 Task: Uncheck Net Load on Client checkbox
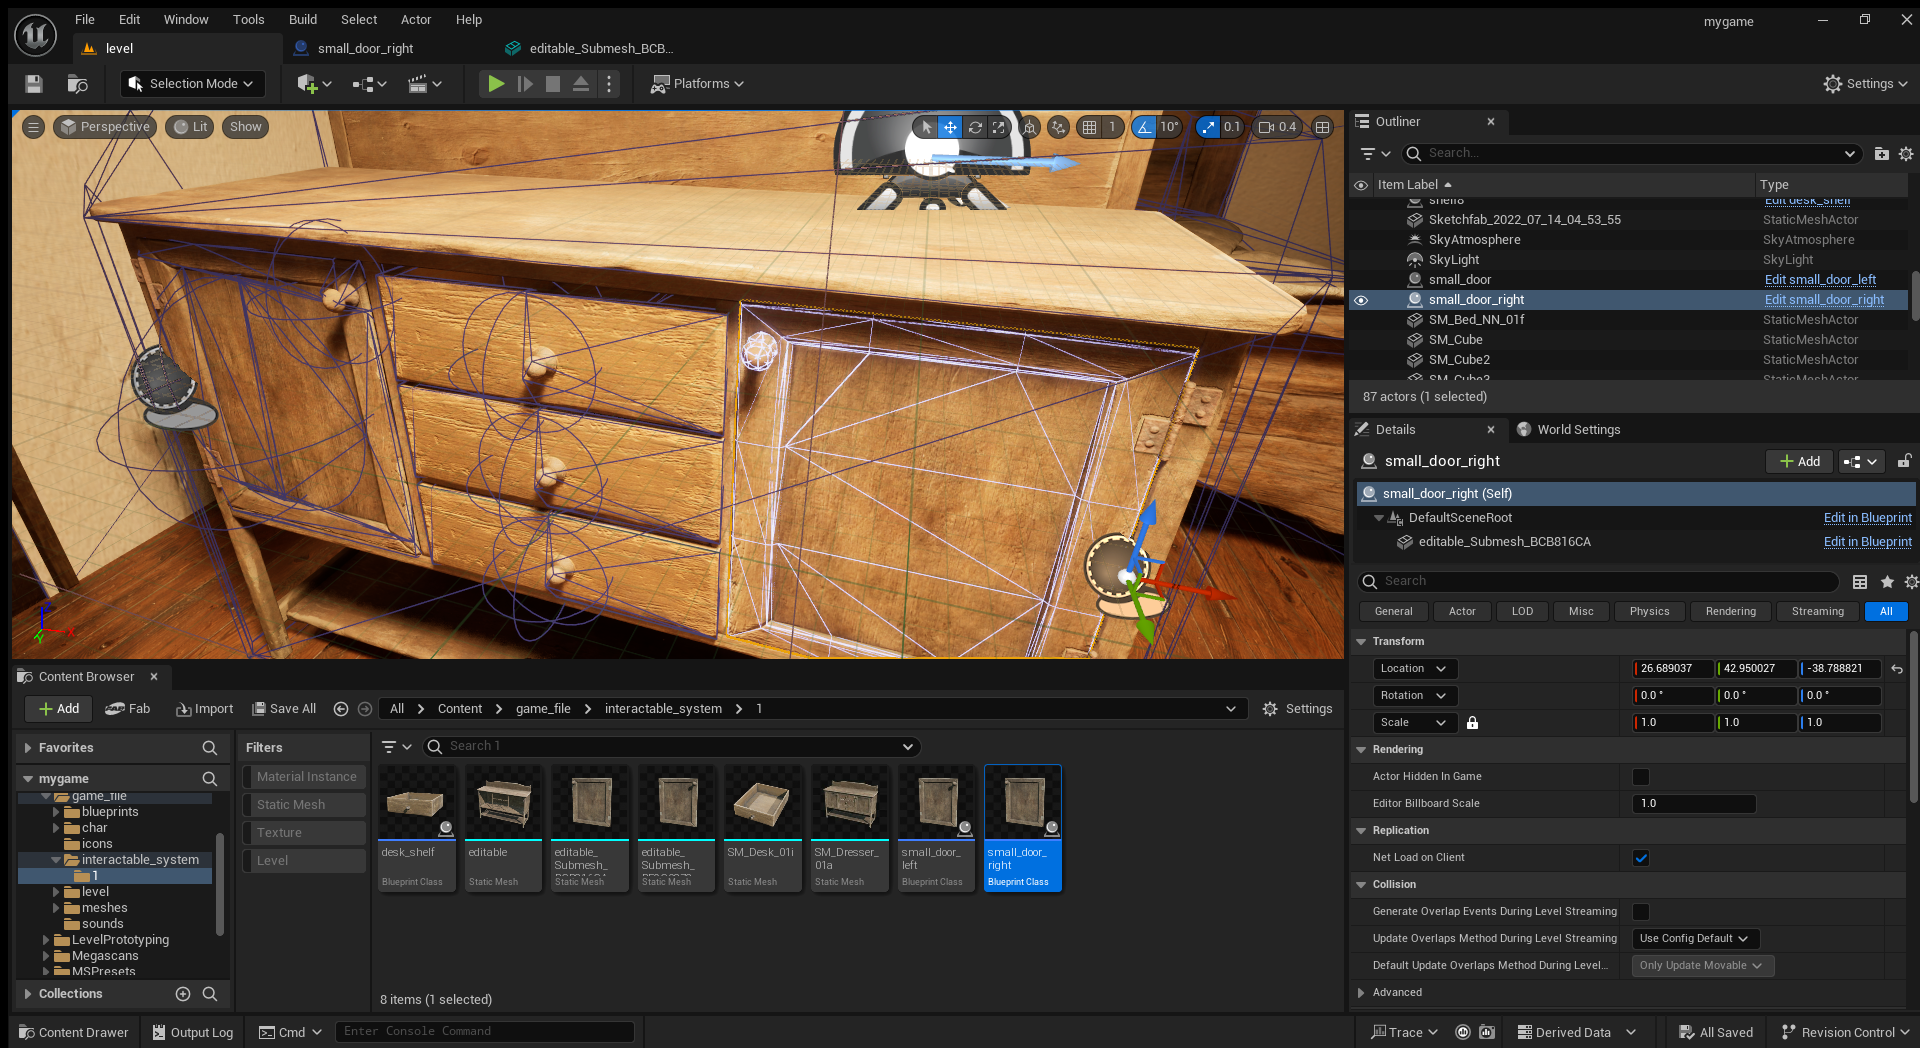(x=1641, y=858)
